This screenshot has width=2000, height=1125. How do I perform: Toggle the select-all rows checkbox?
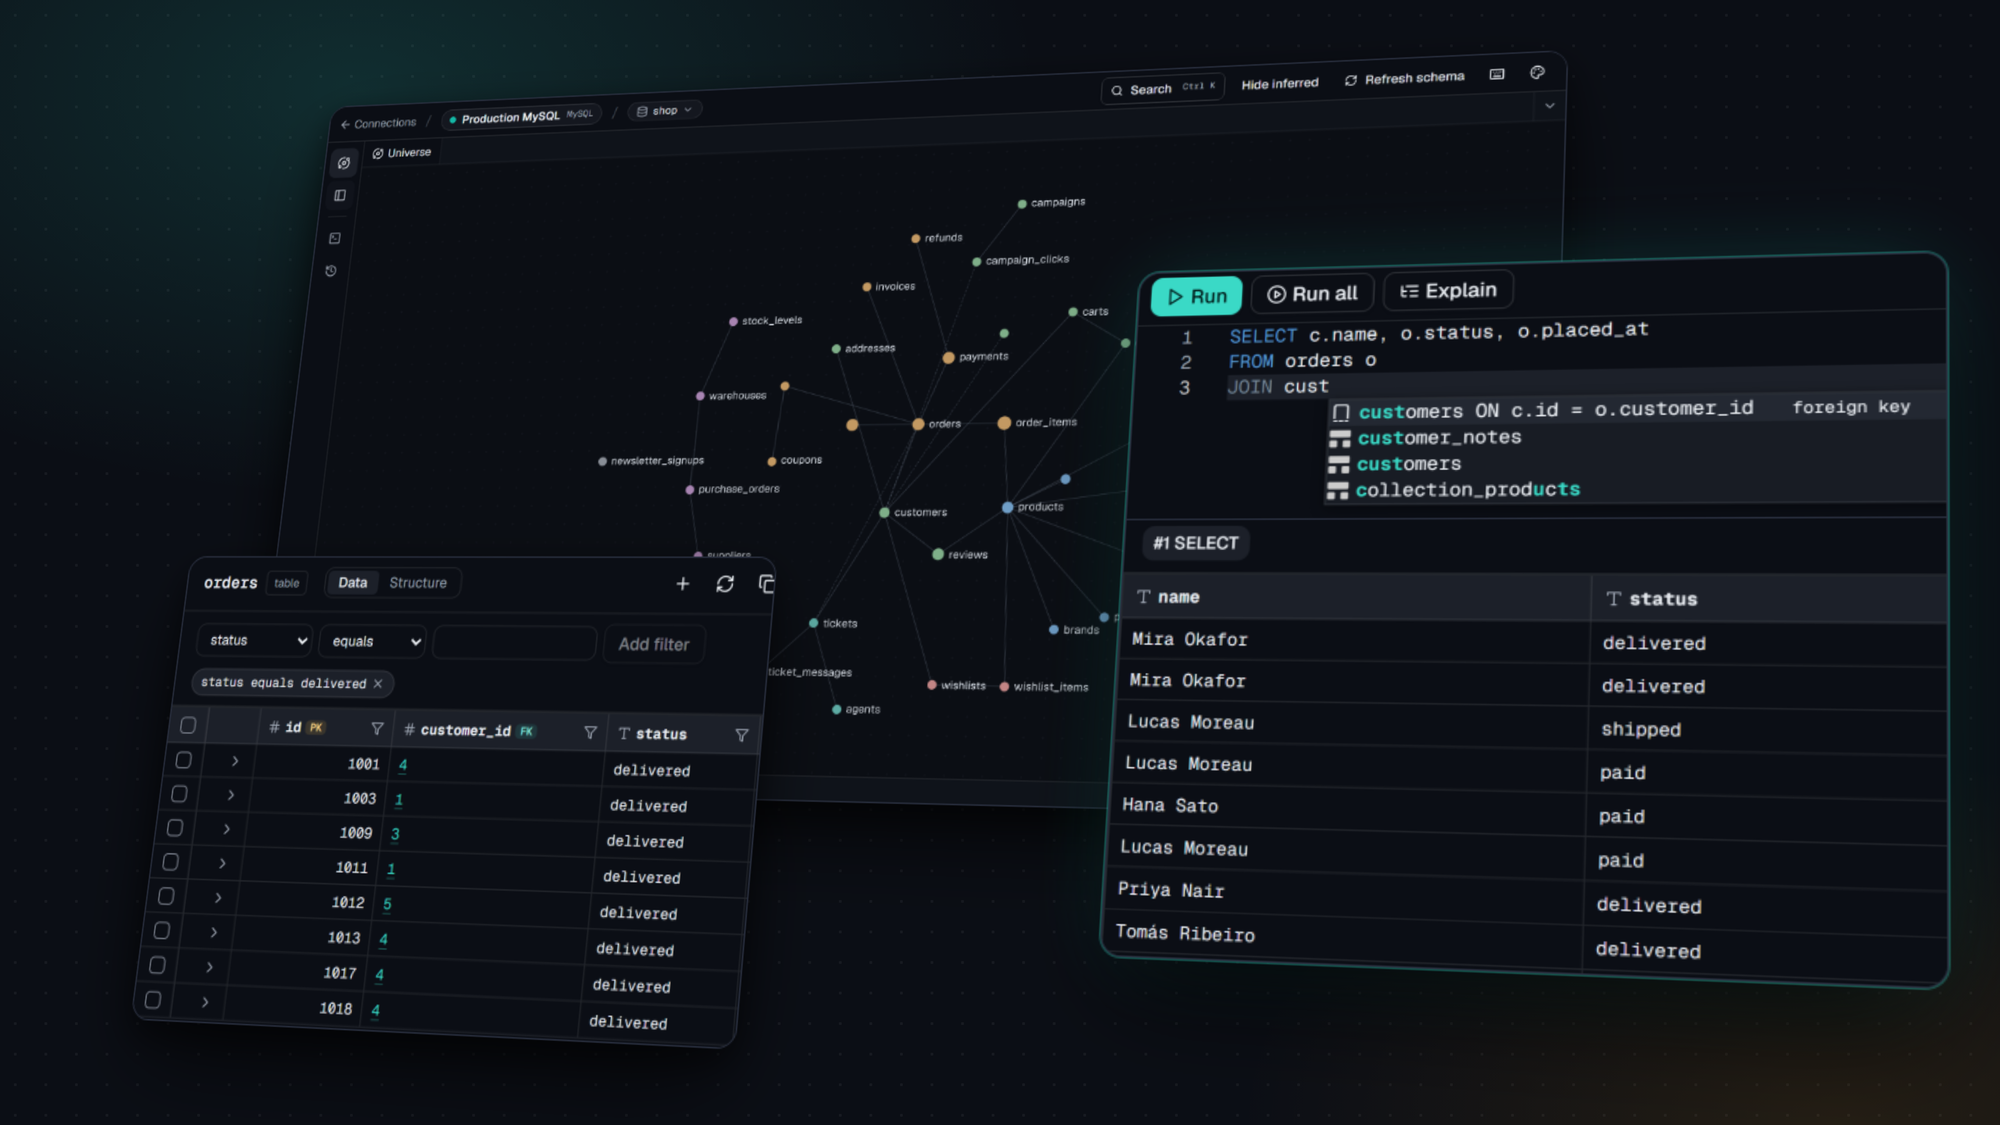point(188,726)
